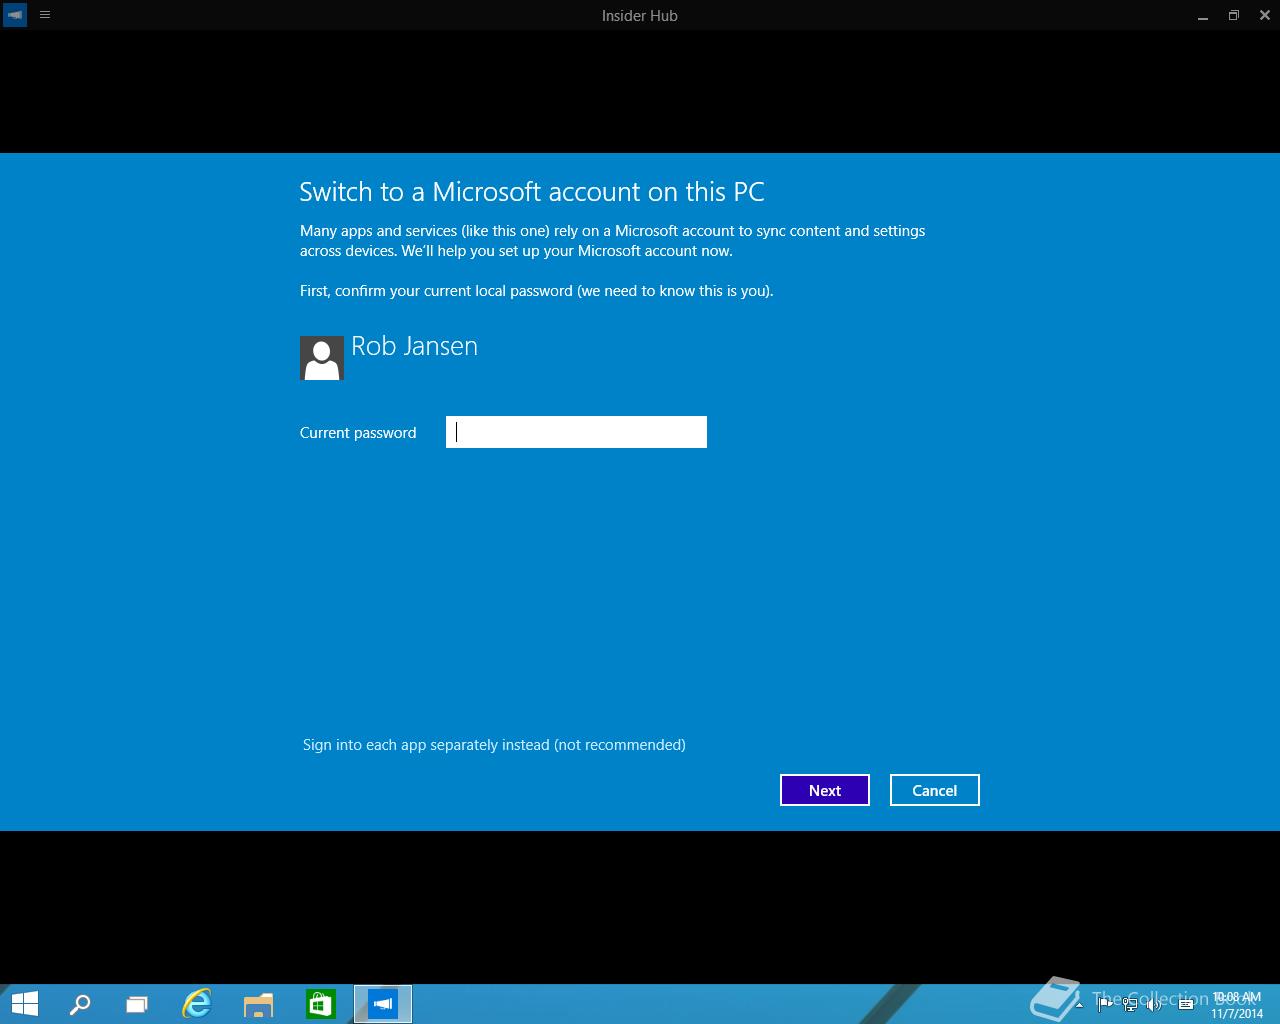Choose Sign into each app separately instead

tap(494, 745)
